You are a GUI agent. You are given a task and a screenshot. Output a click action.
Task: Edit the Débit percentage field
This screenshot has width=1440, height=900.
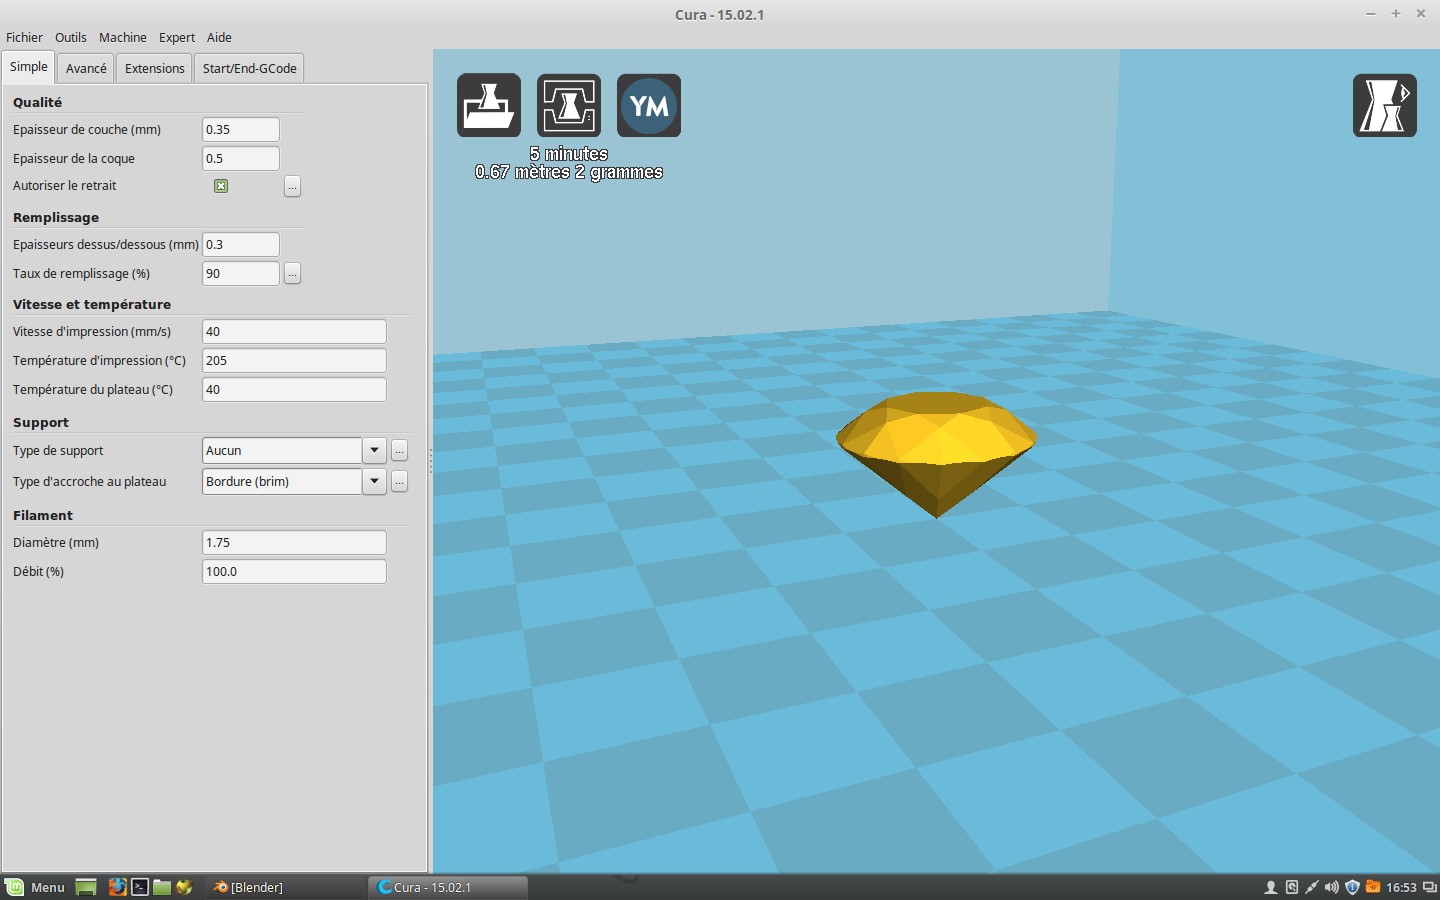[x=294, y=571]
